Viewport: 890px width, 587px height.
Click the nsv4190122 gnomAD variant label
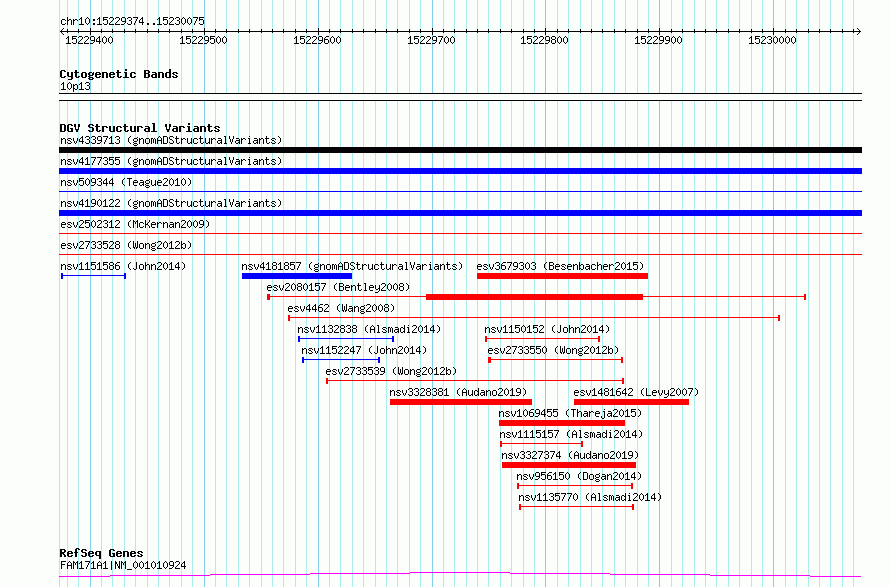coord(171,203)
